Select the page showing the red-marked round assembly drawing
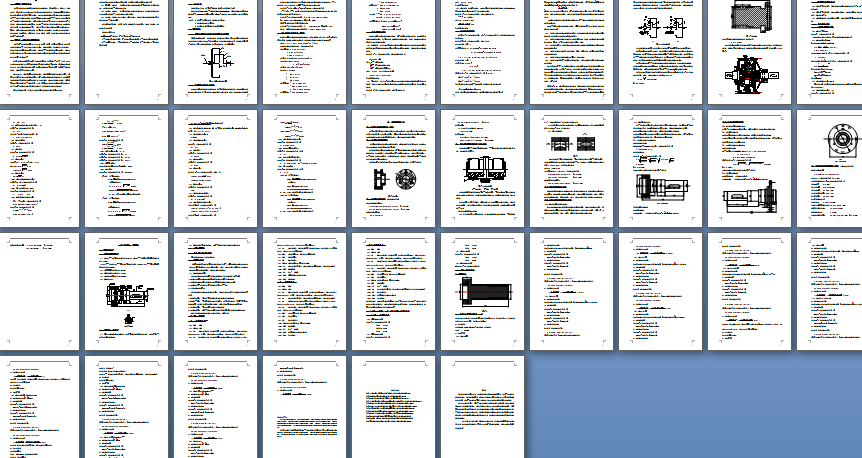Viewport: 862px width, 458px height. click(x=749, y=52)
